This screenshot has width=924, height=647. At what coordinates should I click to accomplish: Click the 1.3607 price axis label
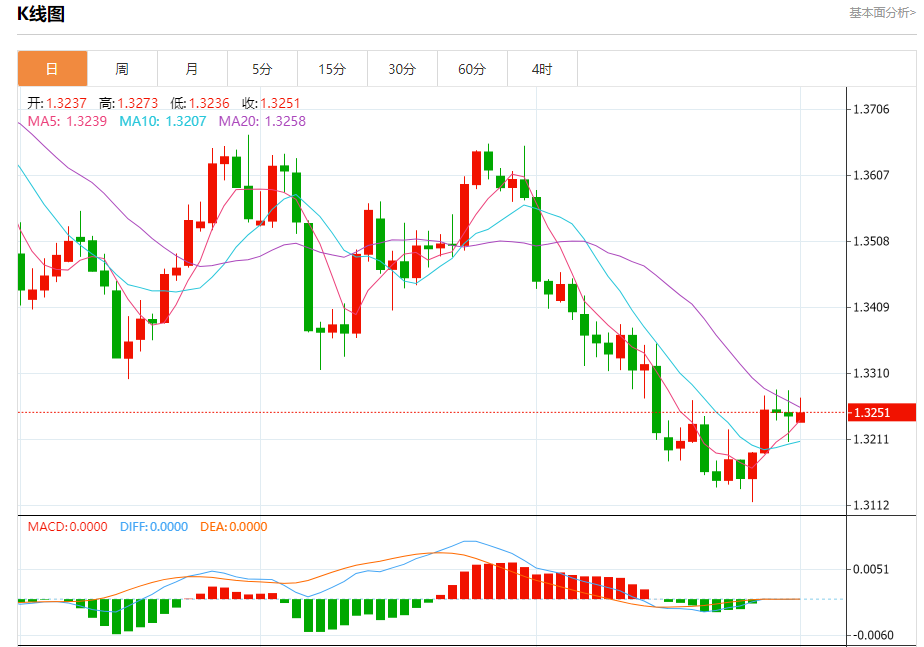pyautogui.click(x=872, y=175)
